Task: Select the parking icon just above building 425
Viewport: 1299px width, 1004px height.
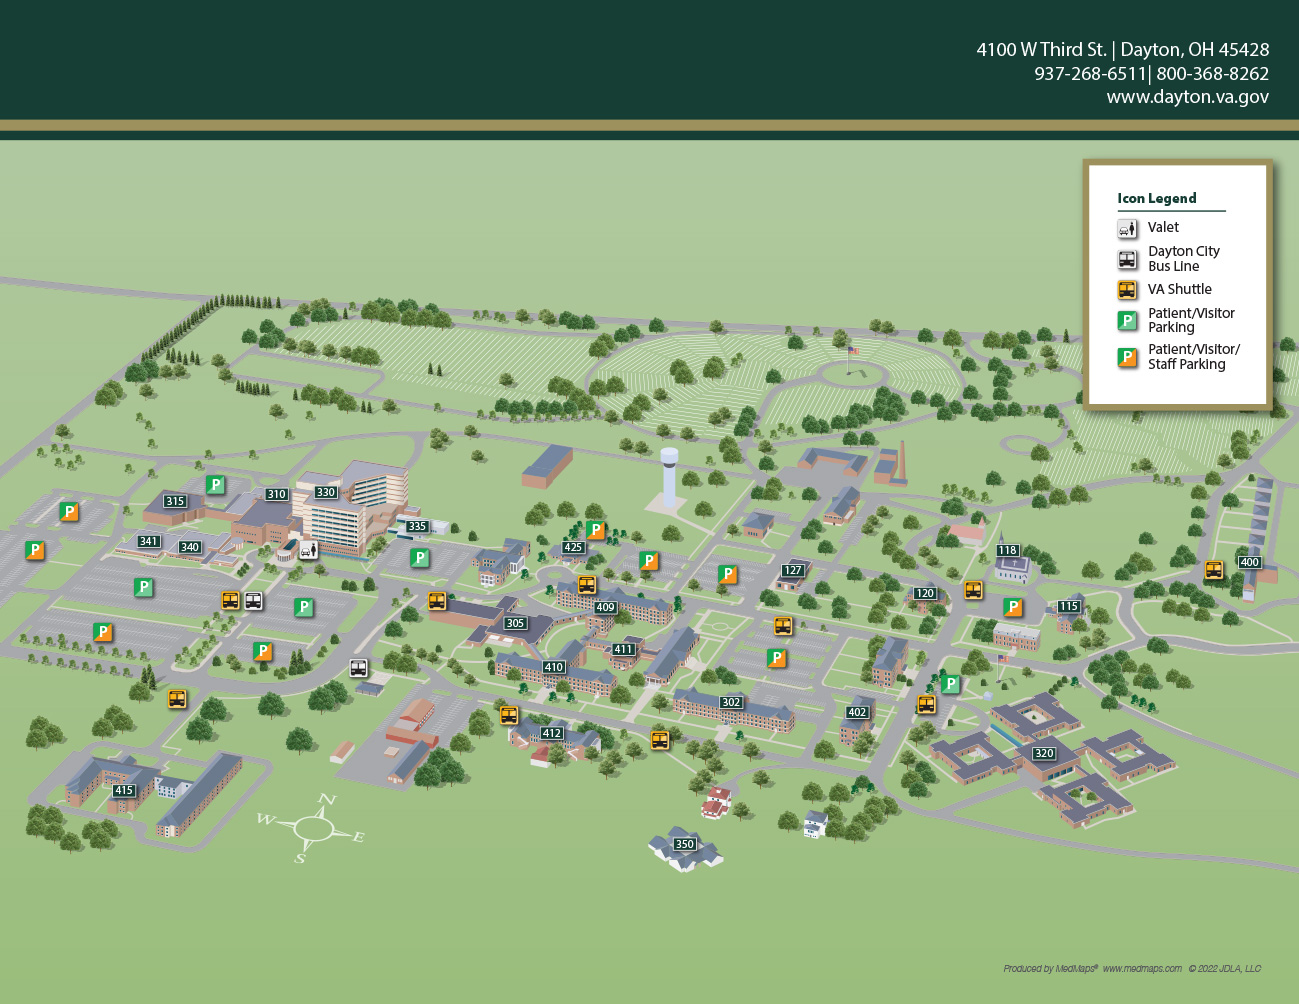Action: click(596, 531)
